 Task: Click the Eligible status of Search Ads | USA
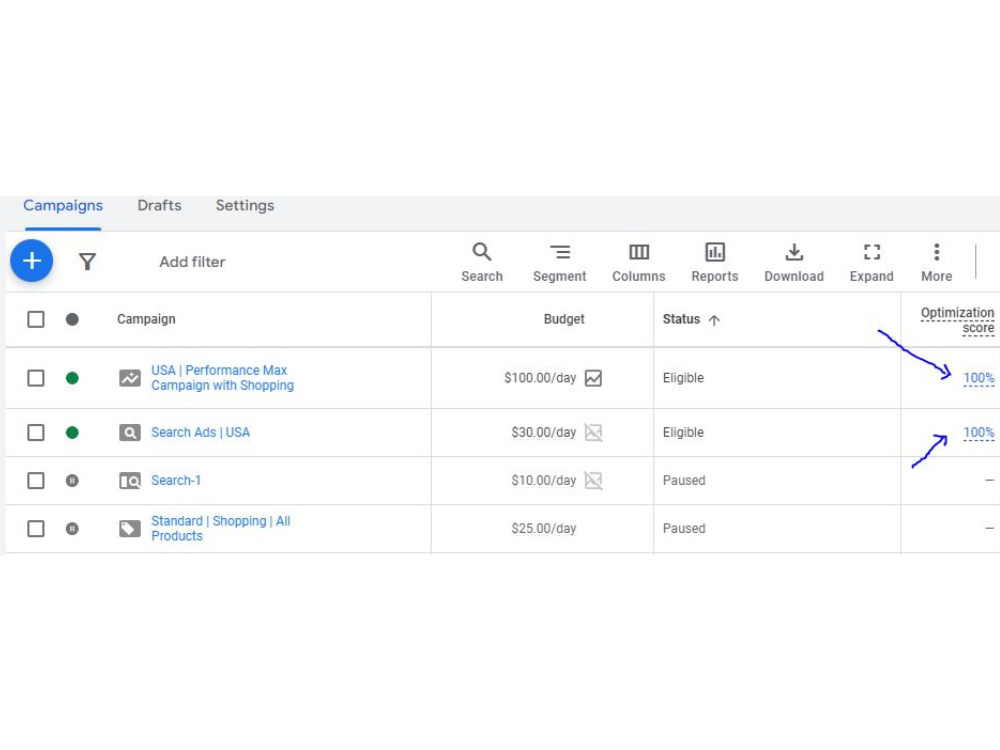click(x=683, y=432)
